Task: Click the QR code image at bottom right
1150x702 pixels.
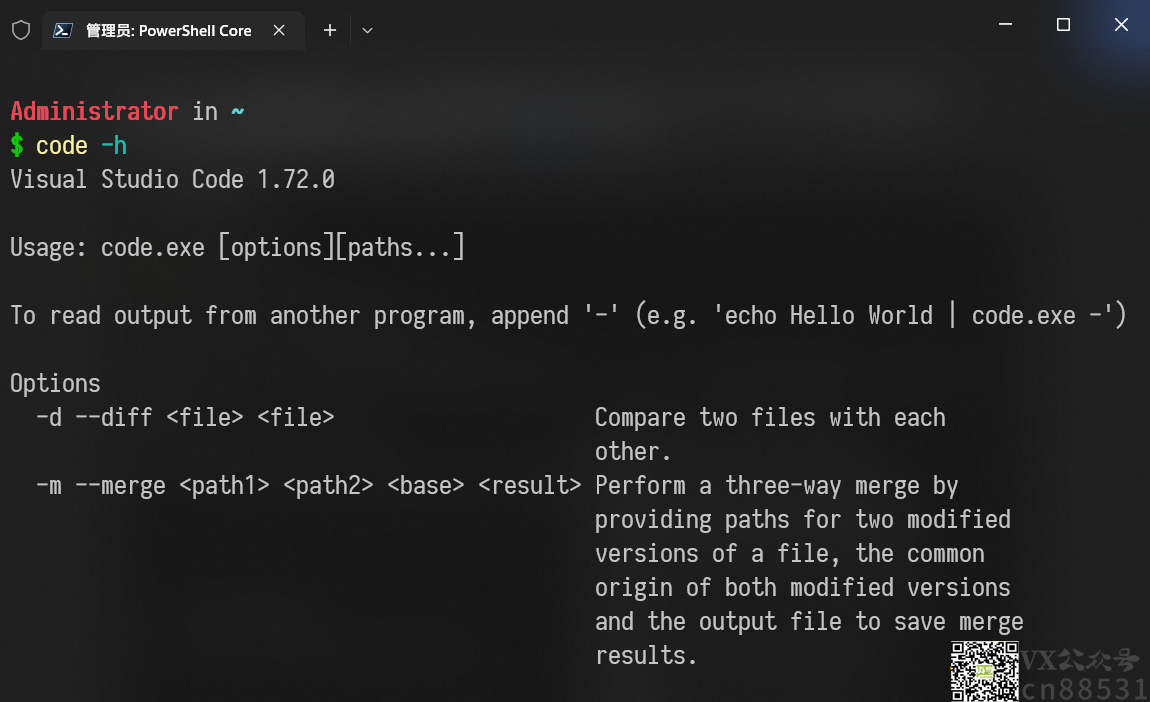Action: click(984, 671)
